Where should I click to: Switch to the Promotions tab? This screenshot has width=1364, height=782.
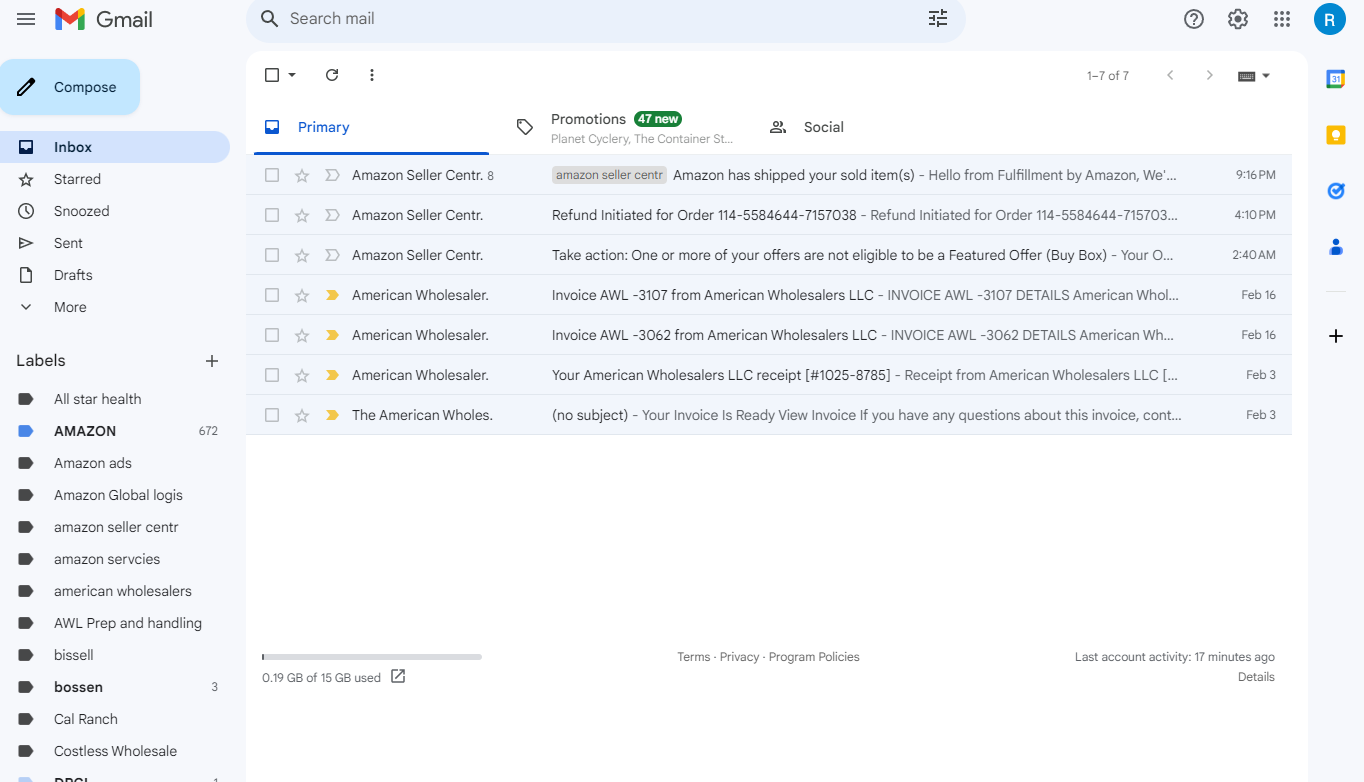624,127
